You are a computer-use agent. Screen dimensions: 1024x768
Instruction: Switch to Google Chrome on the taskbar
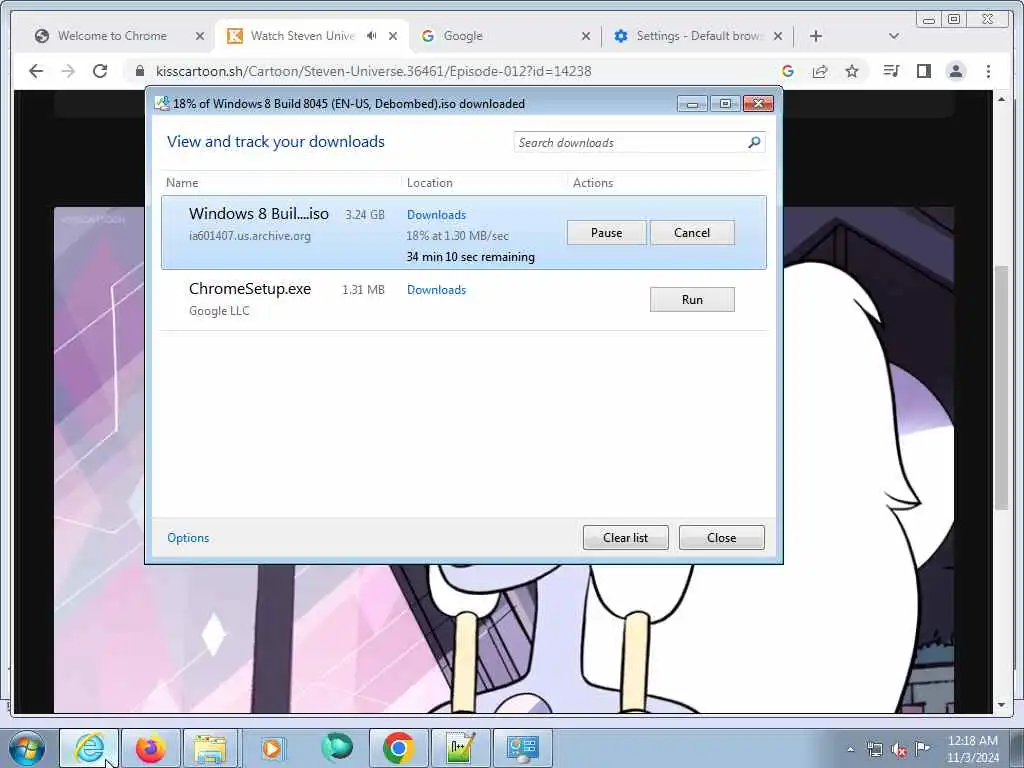point(398,748)
